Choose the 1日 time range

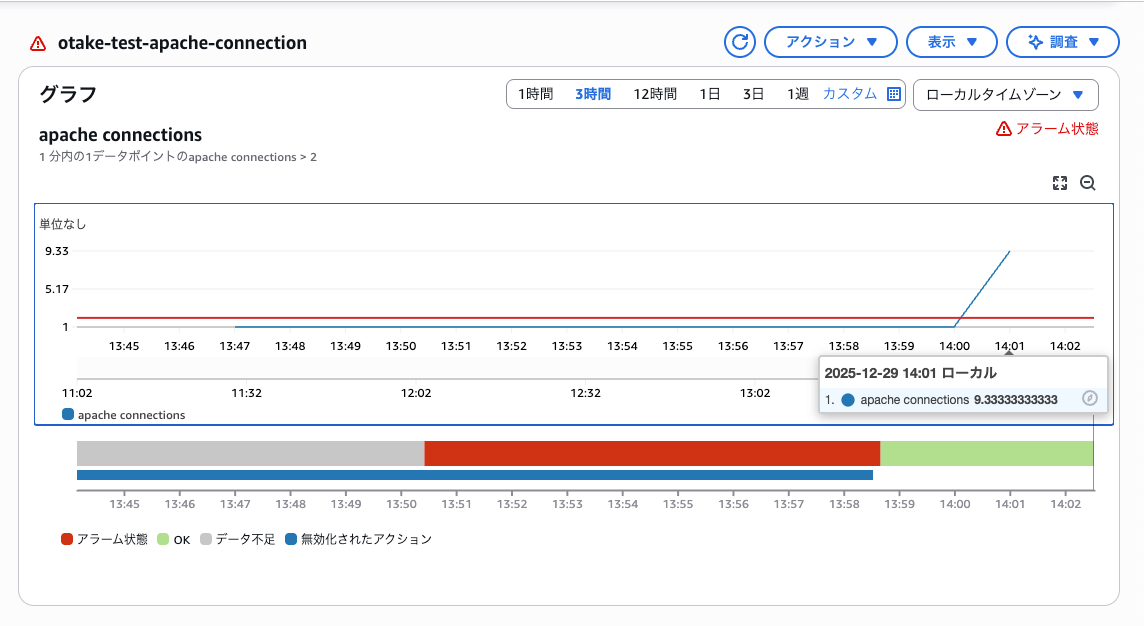point(709,94)
